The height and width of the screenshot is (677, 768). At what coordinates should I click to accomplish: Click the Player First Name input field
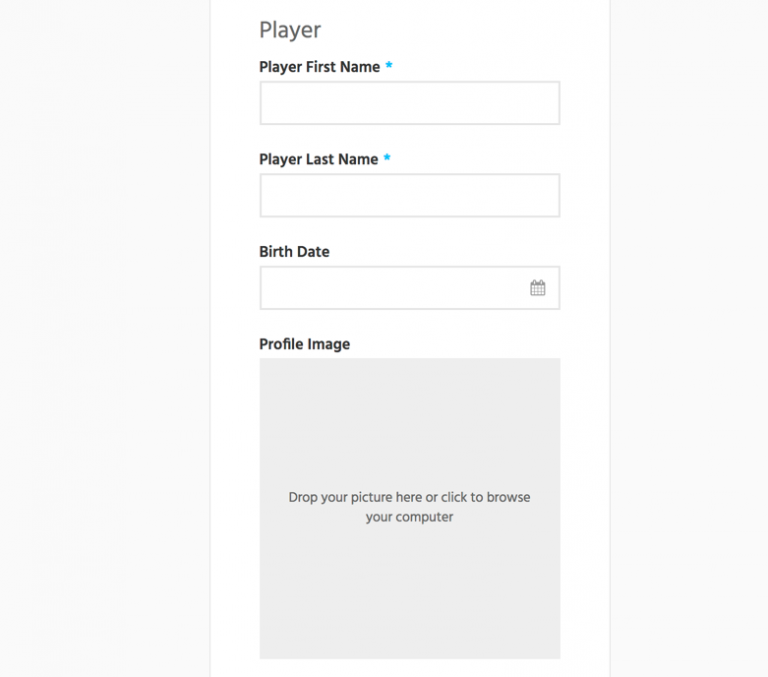(409, 103)
